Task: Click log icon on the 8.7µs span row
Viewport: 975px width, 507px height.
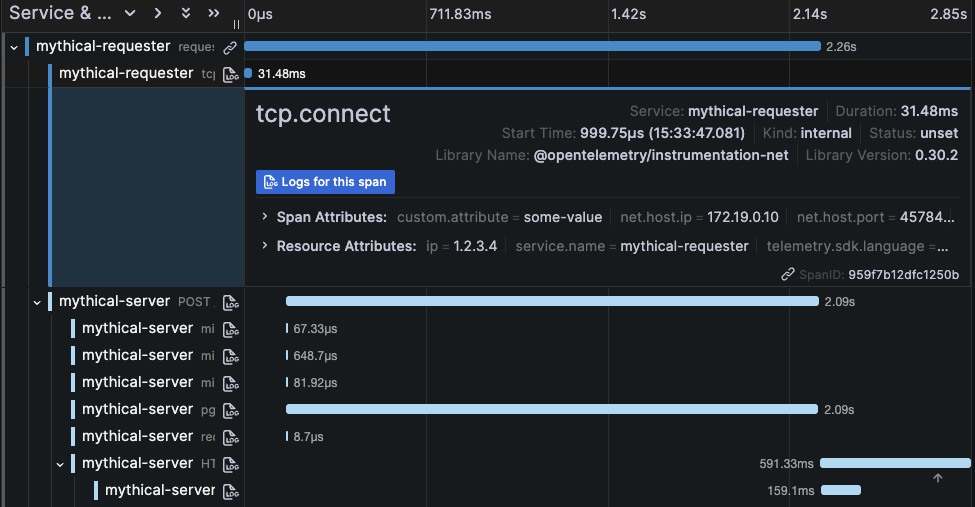Action: coord(230,437)
